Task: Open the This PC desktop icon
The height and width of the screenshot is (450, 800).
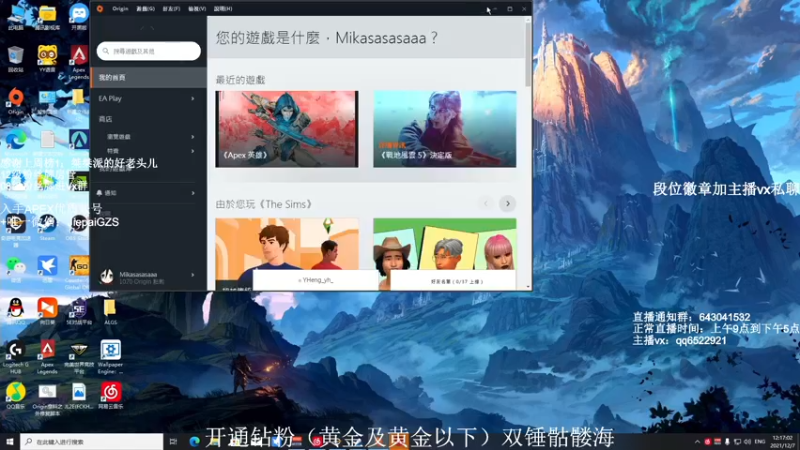Action: click(x=16, y=15)
